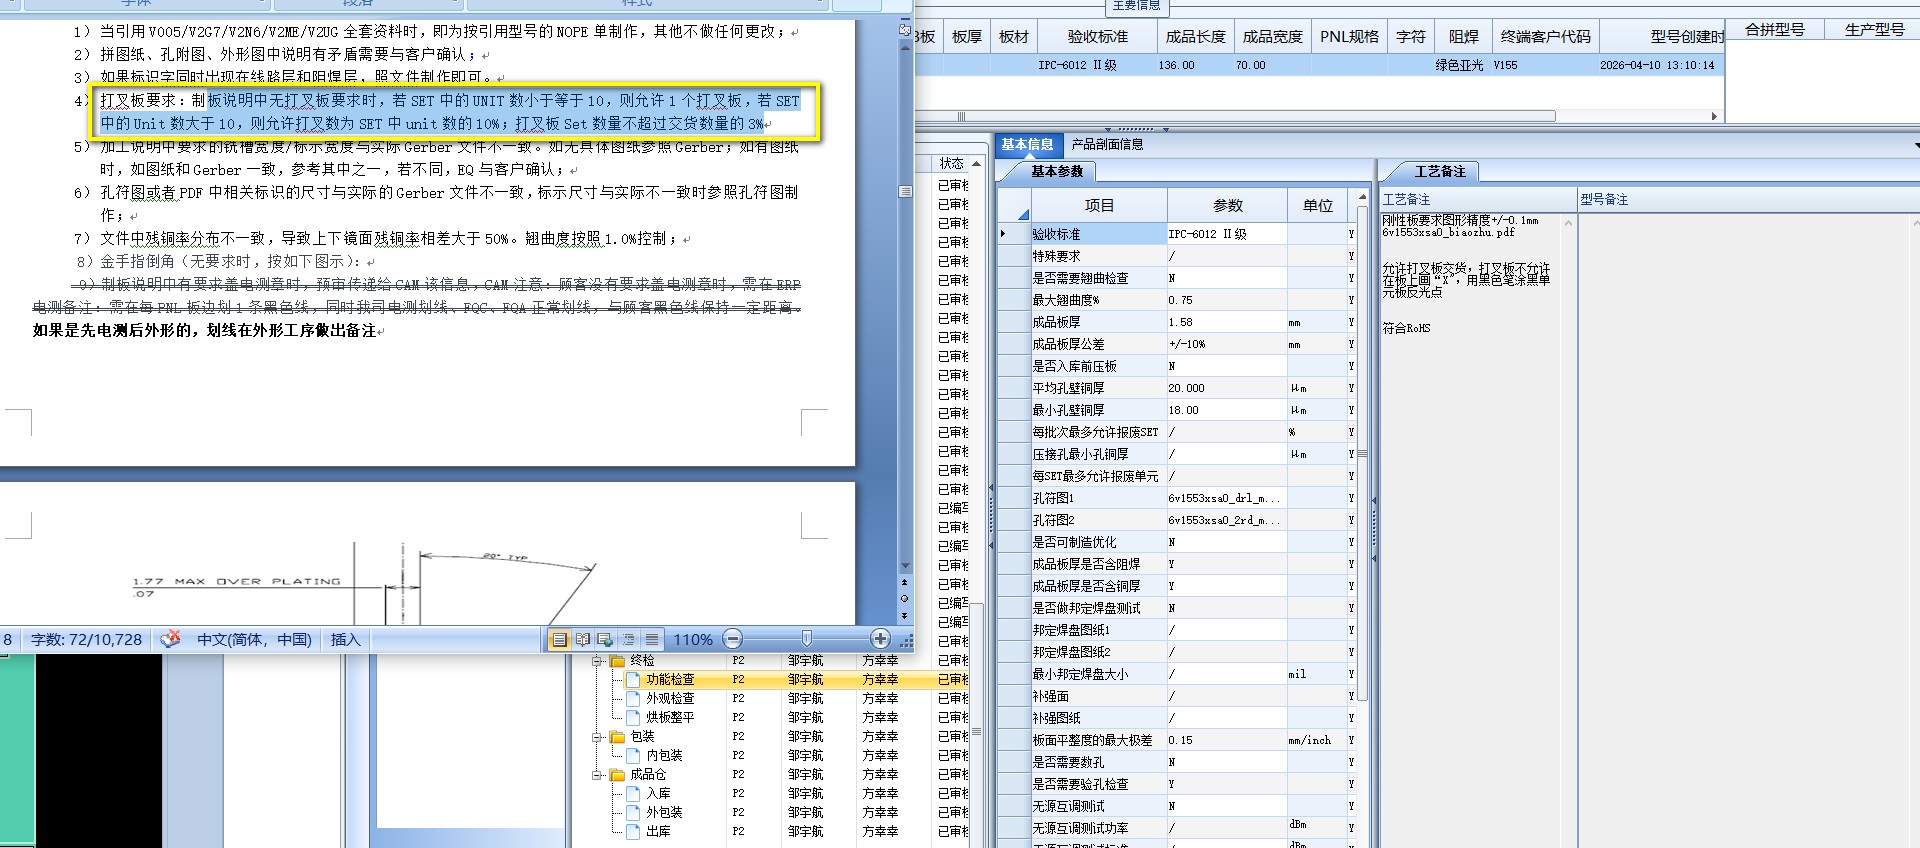Switch Word to Full Screen Reading view
1920x848 pixels.
tap(582, 639)
